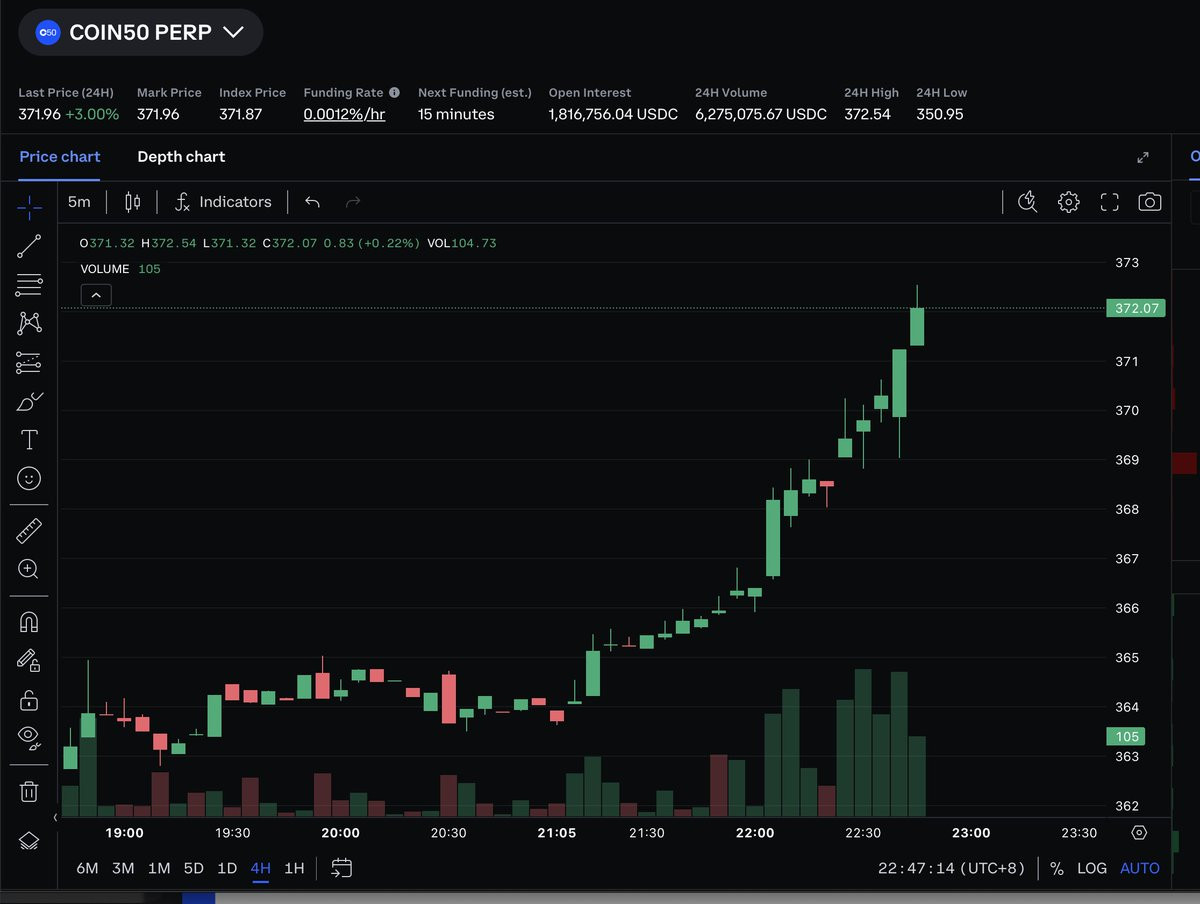The image size is (1200, 904).
Task: Switch to the Depth chart tab
Action: pos(181,156)
